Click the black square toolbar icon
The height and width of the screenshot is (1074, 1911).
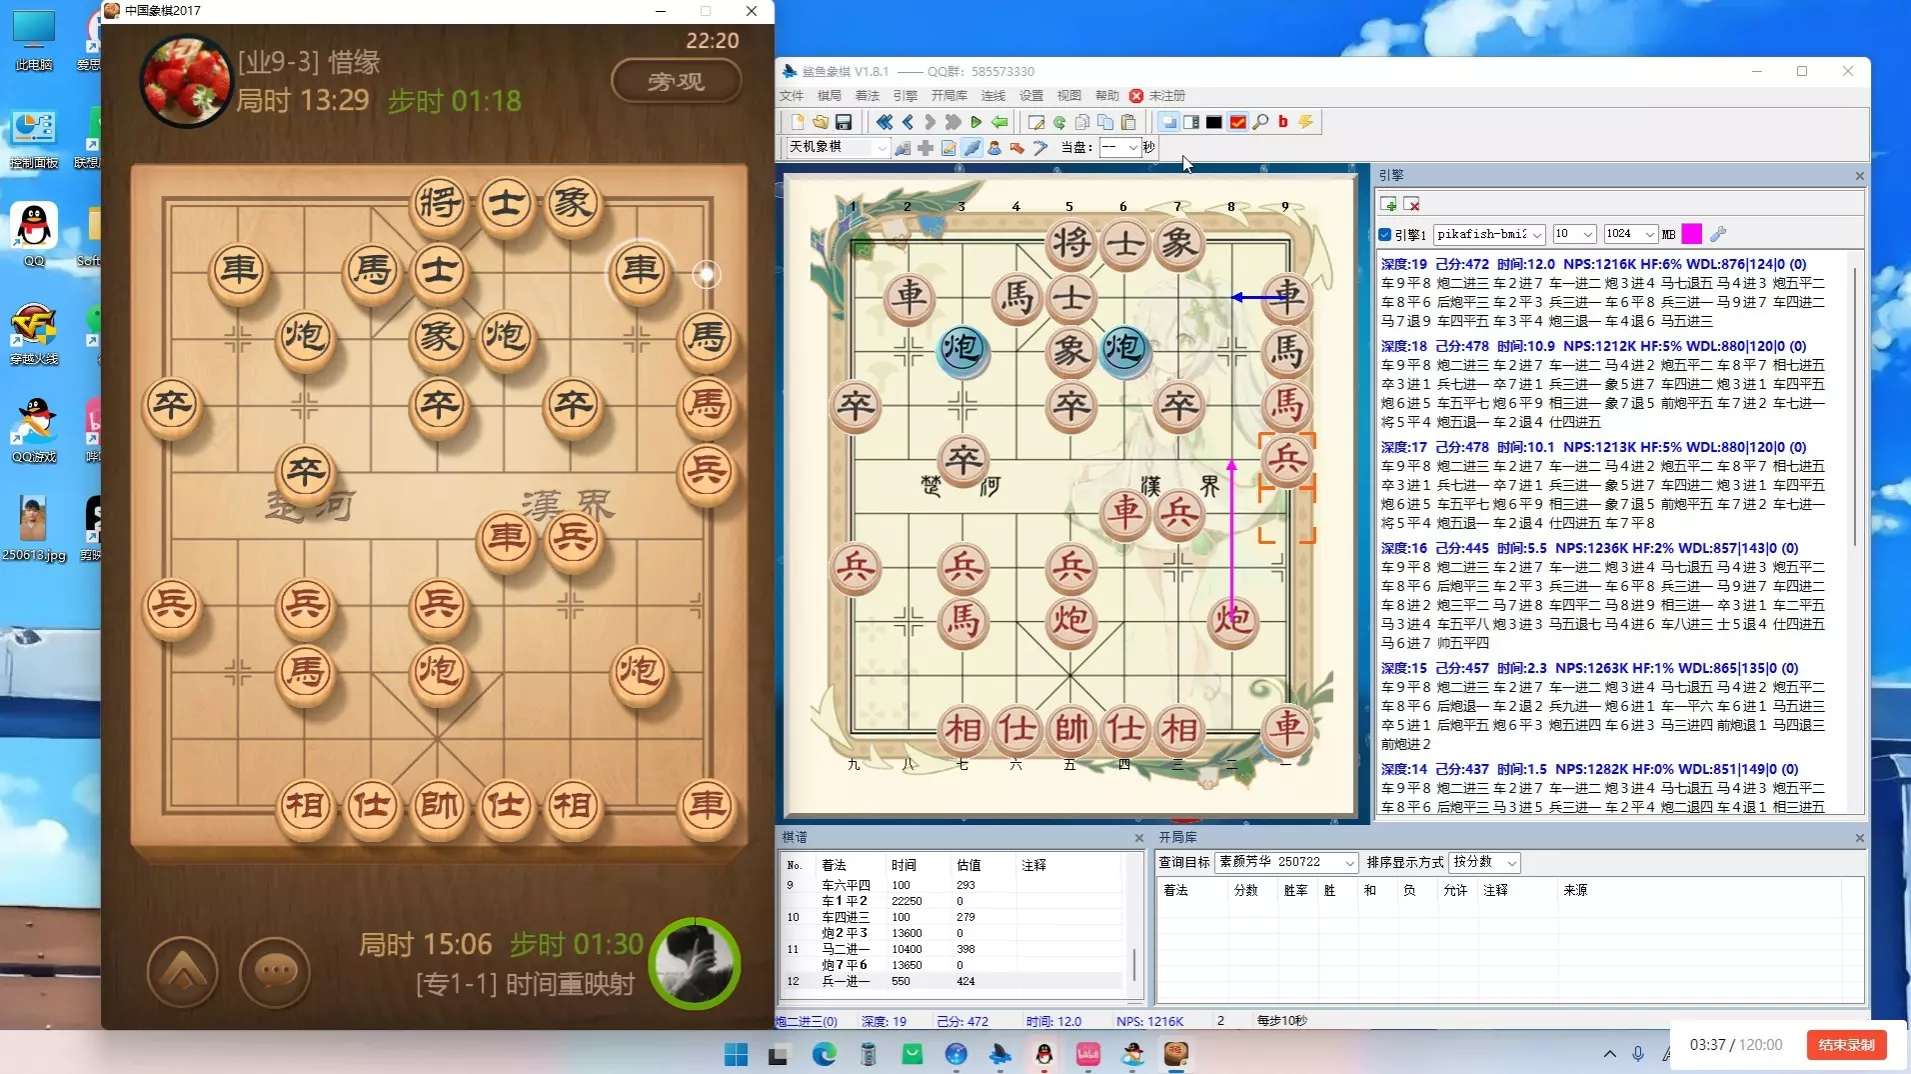point(1214,122)
